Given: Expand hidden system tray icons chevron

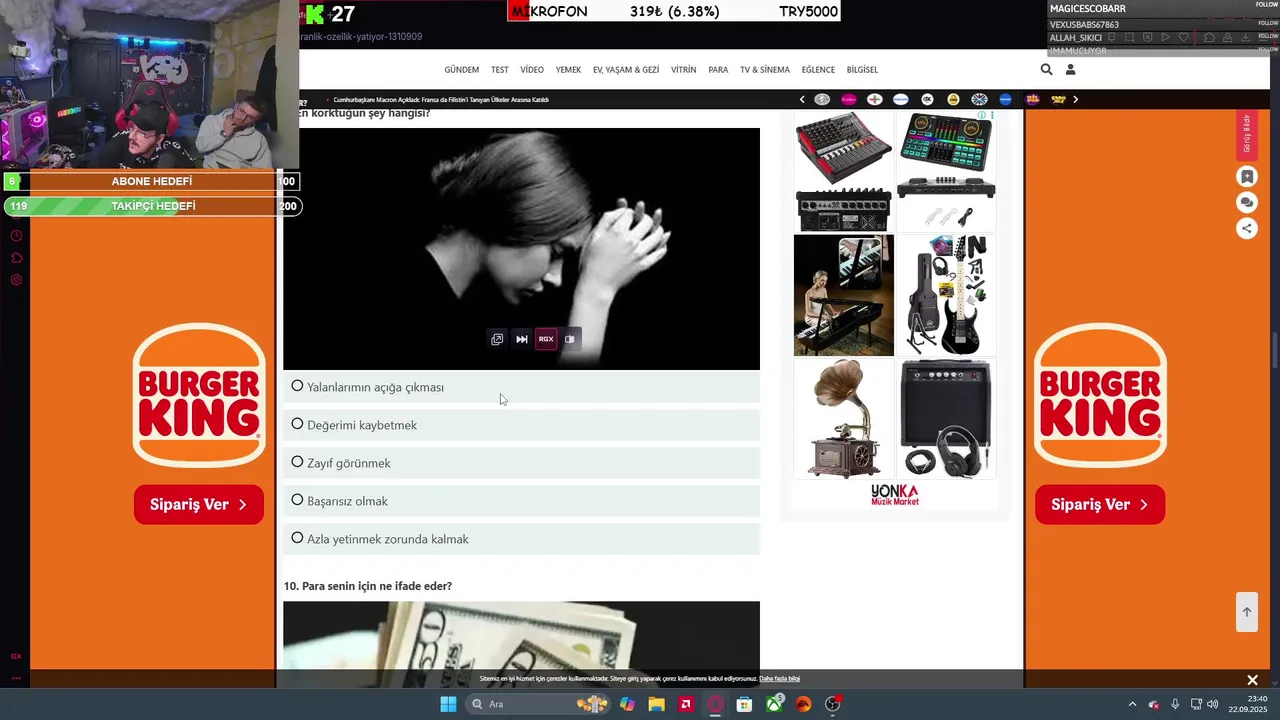Looking at the screenshot, I should click(1132, 704).
